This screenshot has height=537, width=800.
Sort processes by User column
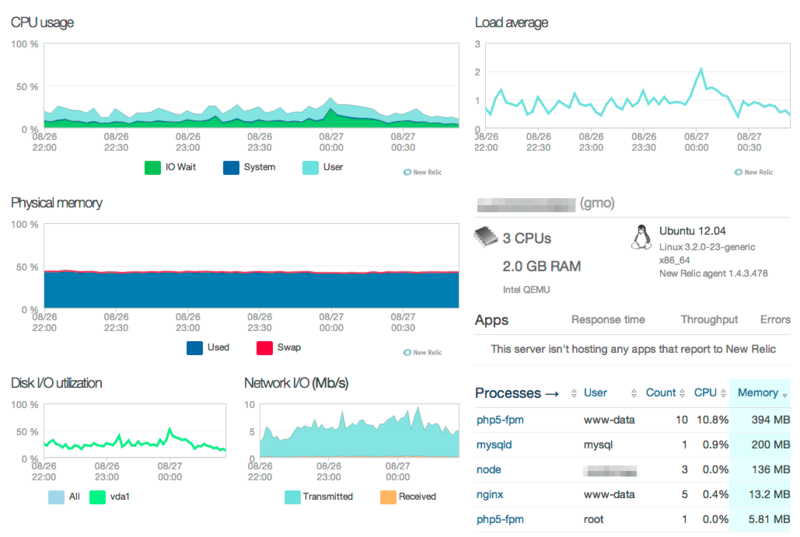[595, 393]
